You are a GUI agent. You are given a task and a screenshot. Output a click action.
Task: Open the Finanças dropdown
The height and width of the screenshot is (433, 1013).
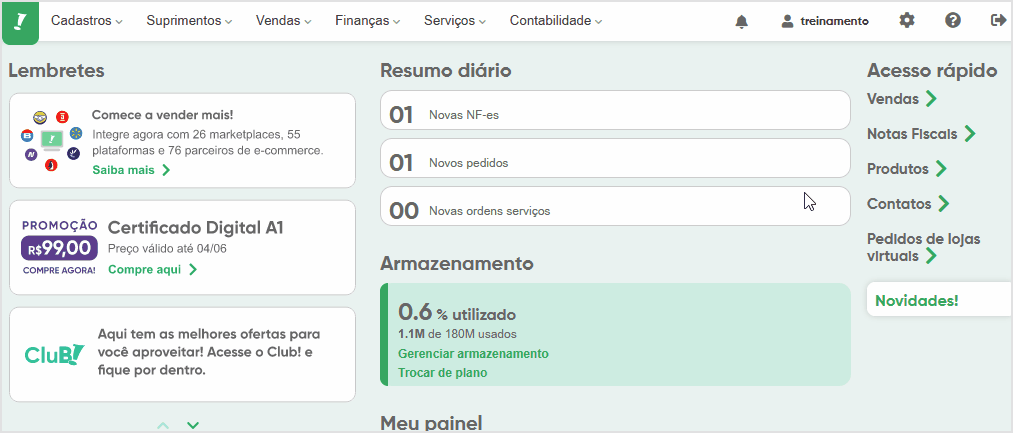[368, 21]
